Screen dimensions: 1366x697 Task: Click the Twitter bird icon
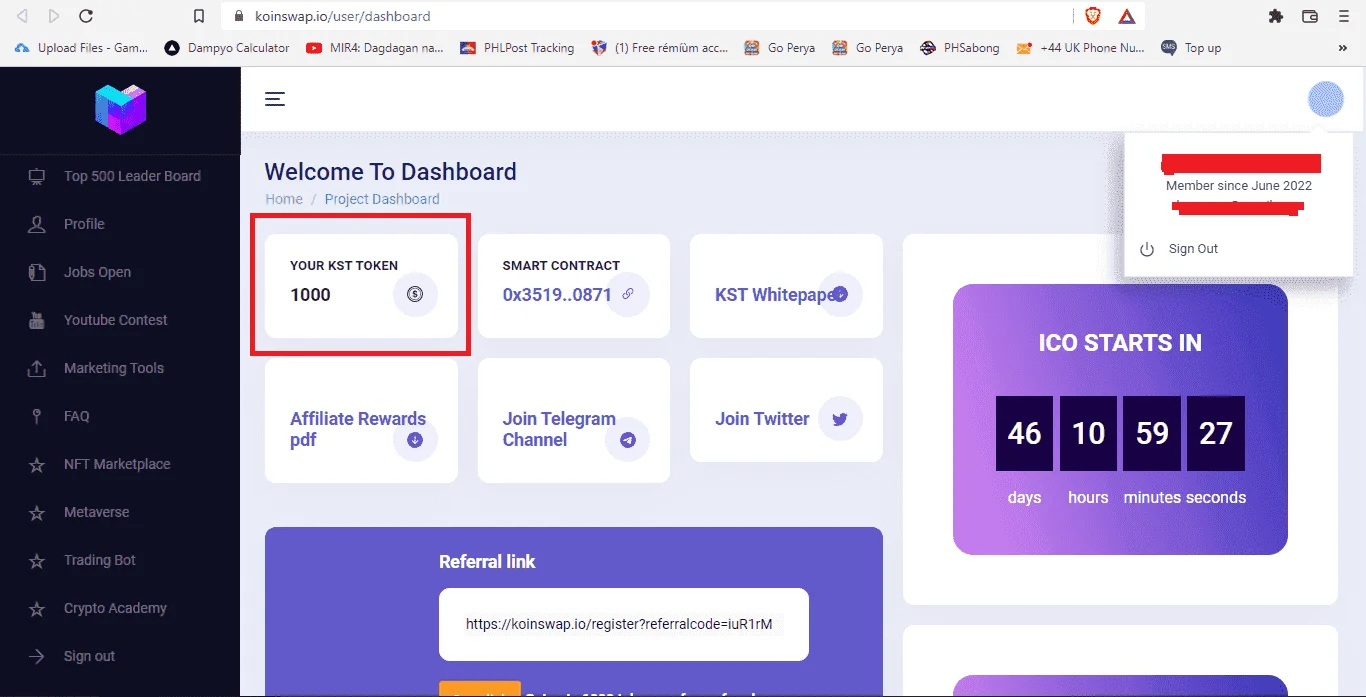[840, 419]
